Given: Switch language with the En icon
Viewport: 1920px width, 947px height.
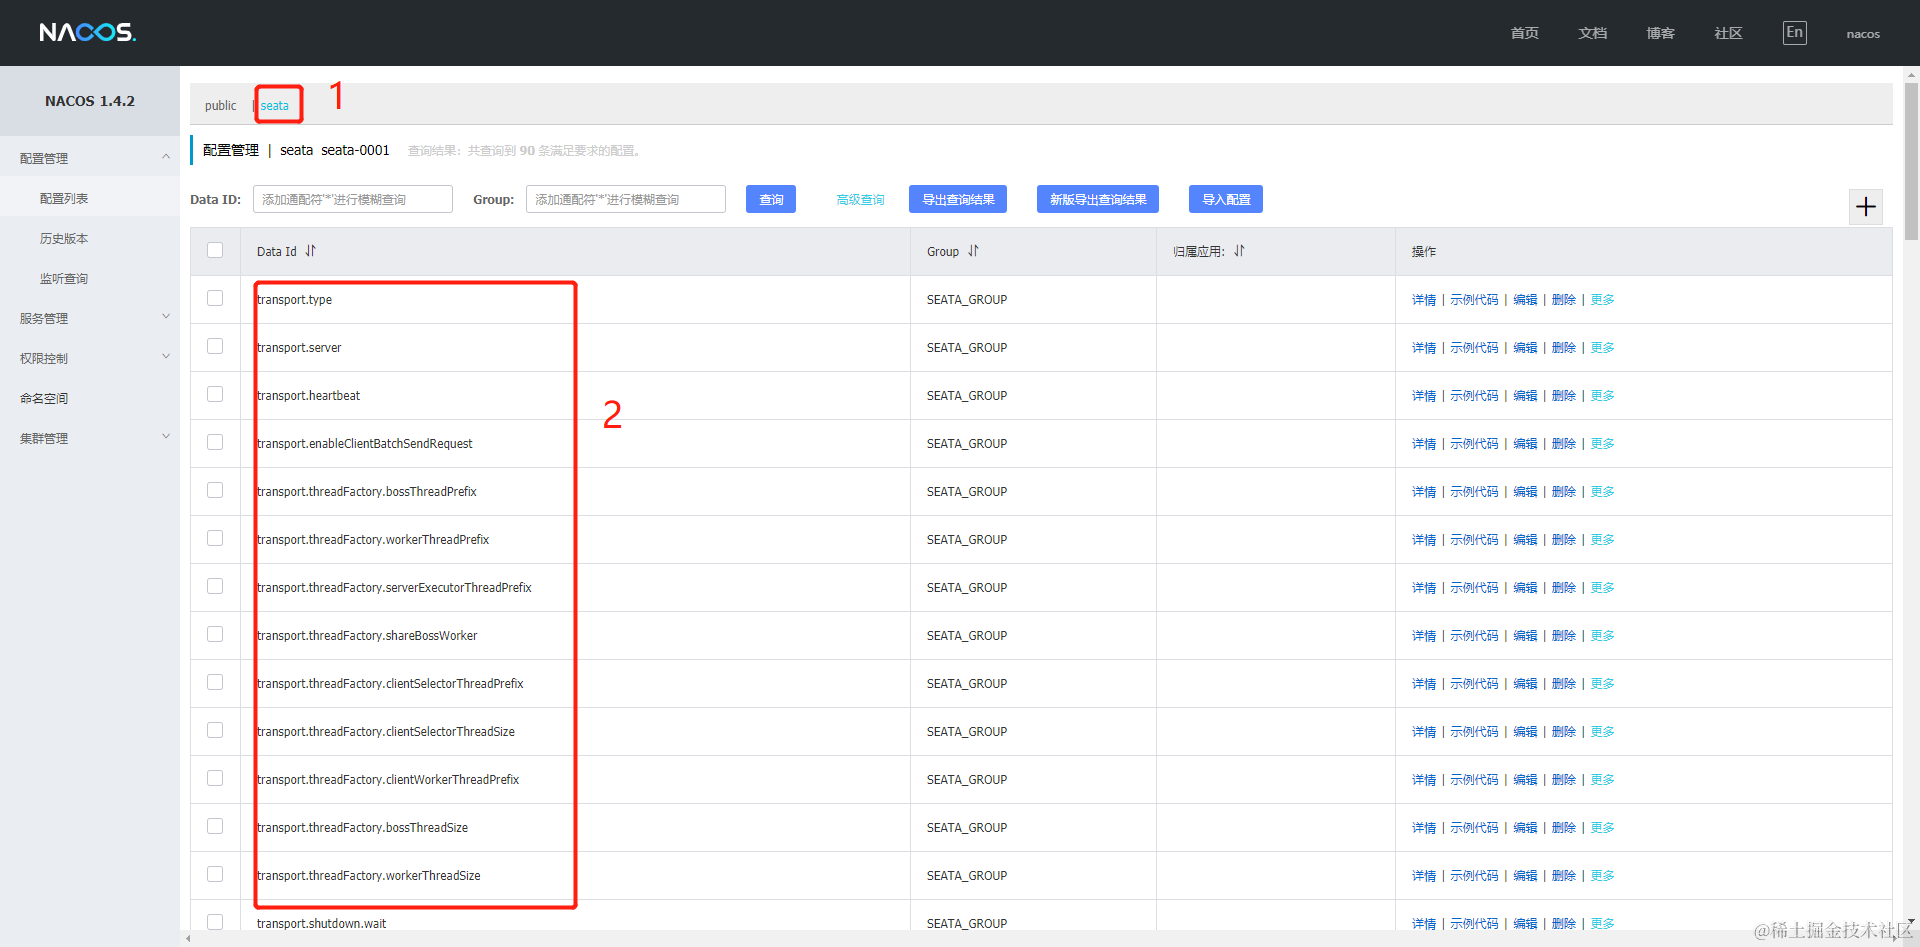Looking at the screenshot, I should tap(1794, 33).
